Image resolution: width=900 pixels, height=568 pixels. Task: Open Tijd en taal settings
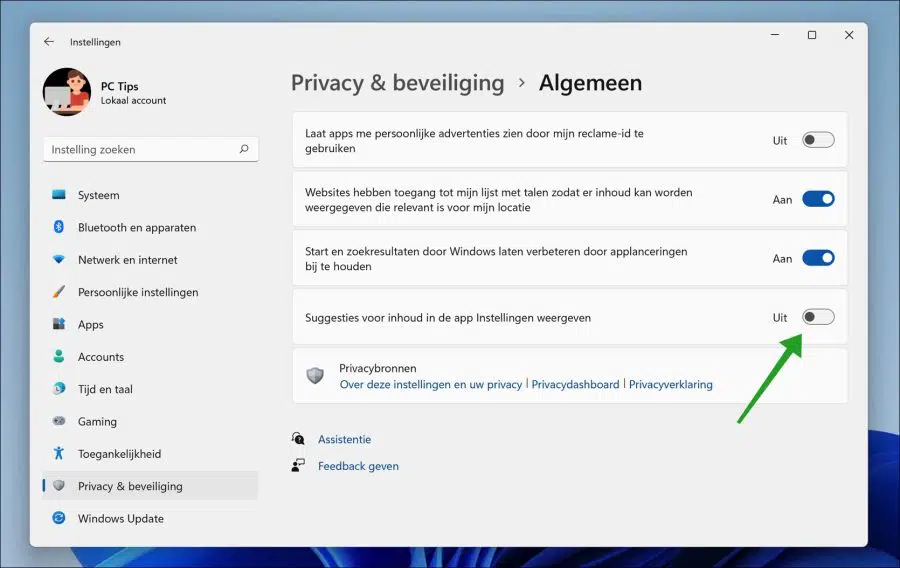pos(105,389)
